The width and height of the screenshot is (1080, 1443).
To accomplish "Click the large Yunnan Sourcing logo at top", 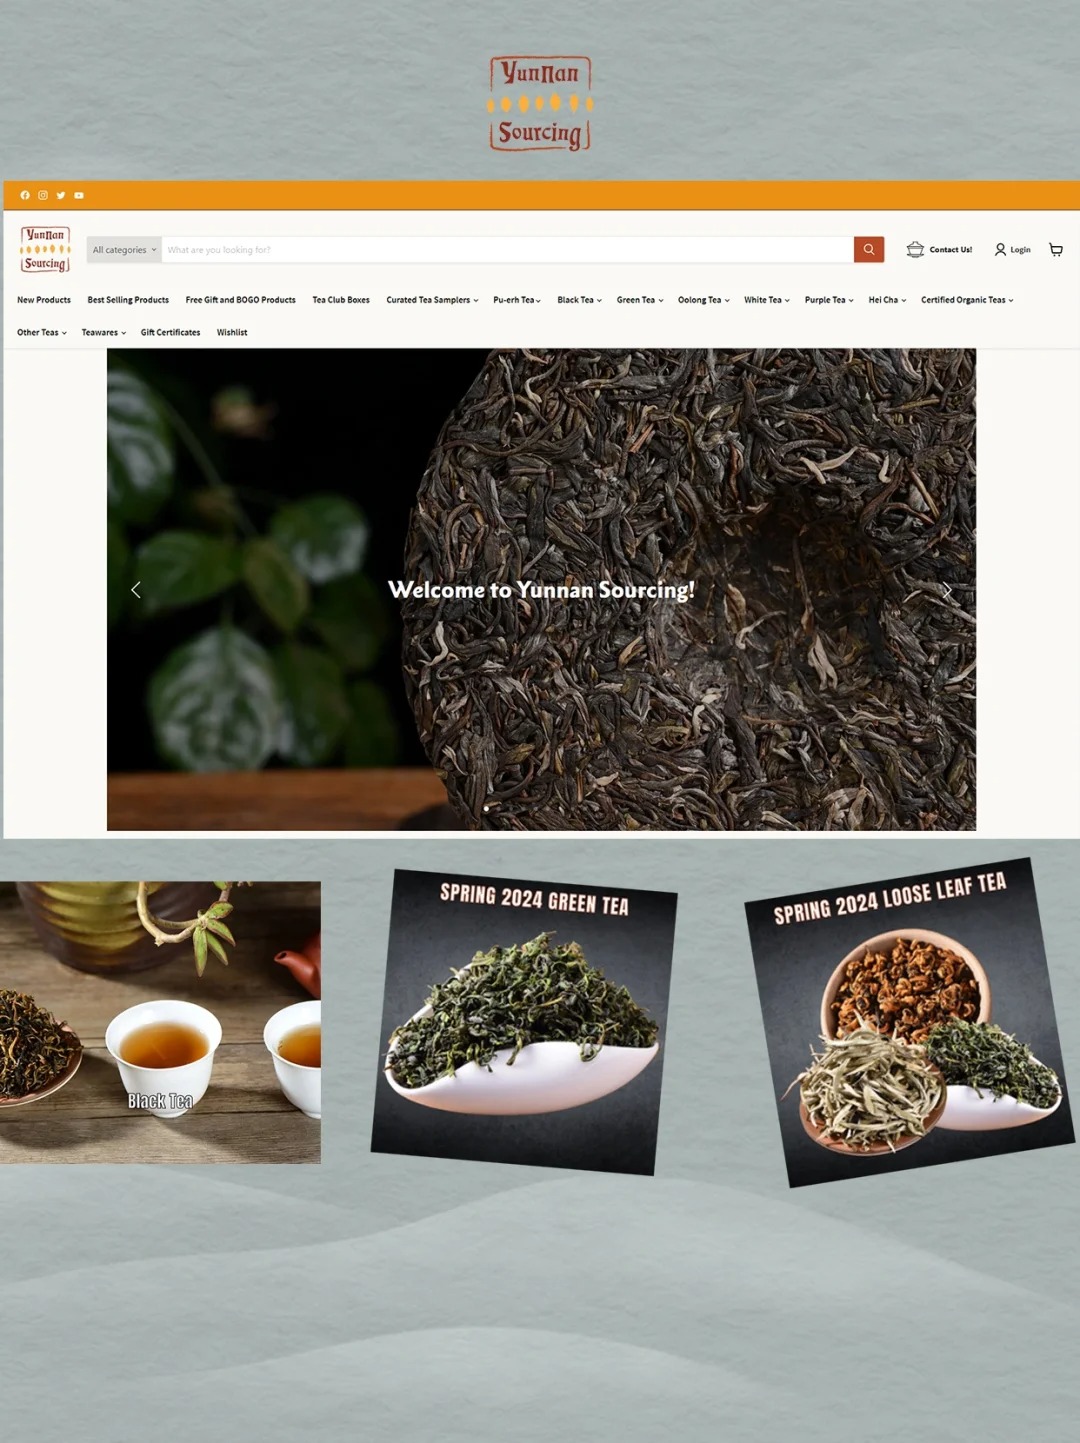I will [540, 104].
